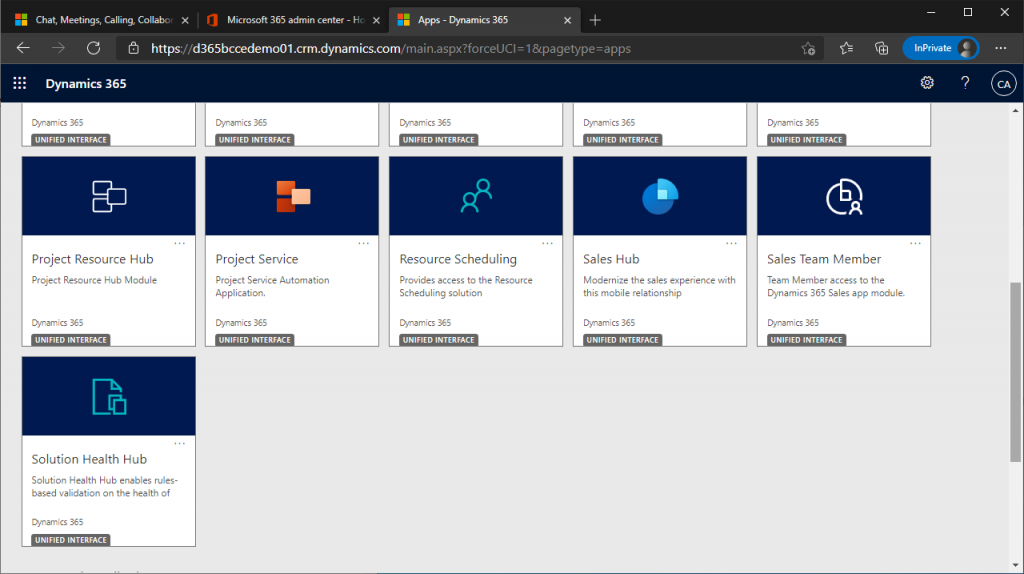Close the Microsoft 365 admin center tab
This screenshot has width=1024, height=574.
point(376,20)
